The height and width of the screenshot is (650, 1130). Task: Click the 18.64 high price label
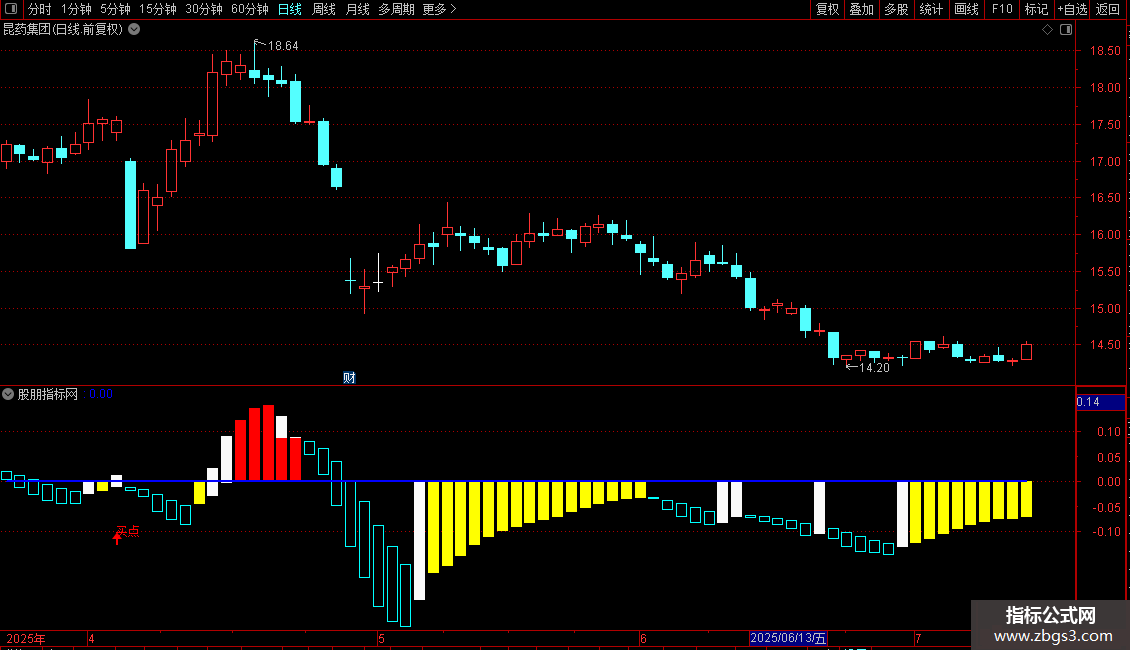[283, 46]
